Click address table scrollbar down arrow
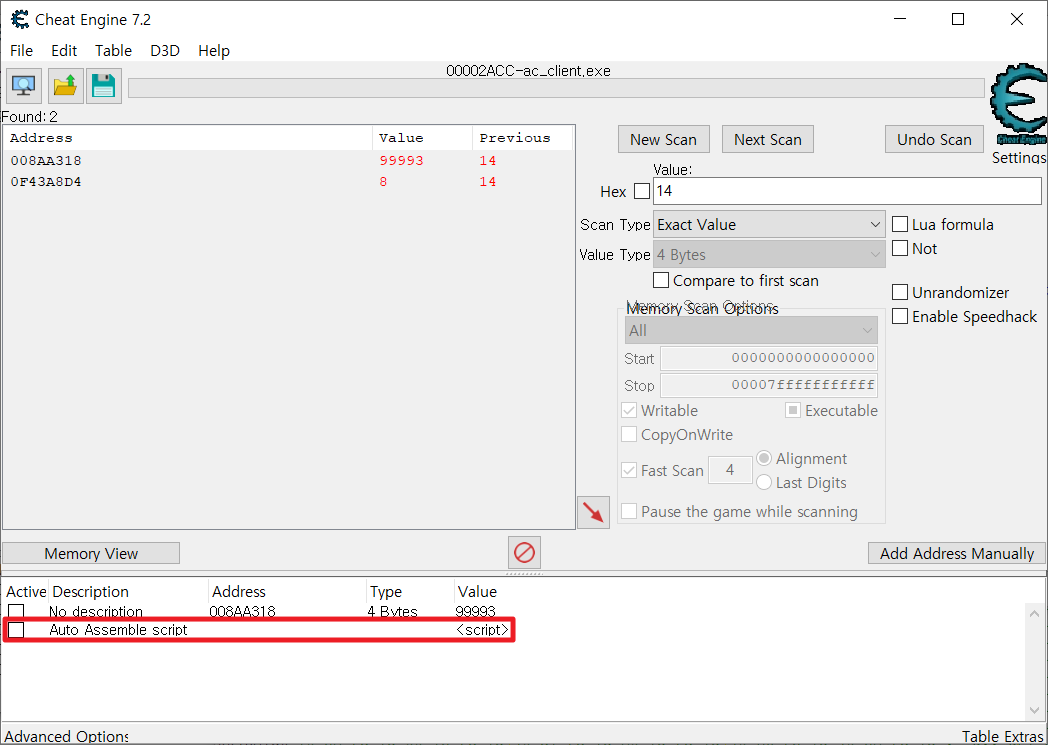This screenshot has width=1048, height=745. pos(1035,711)
